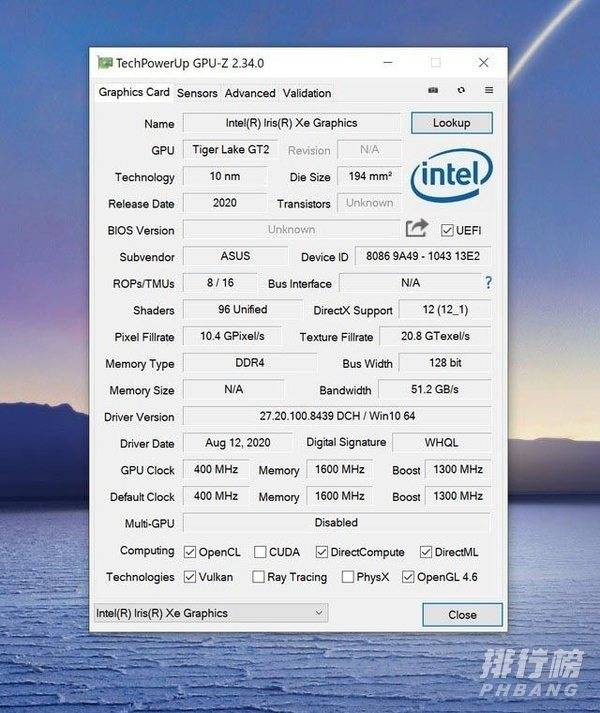Click the Bandwidth field 51.2 GB/s
600x713 pixels.
(x=435, y=389)
